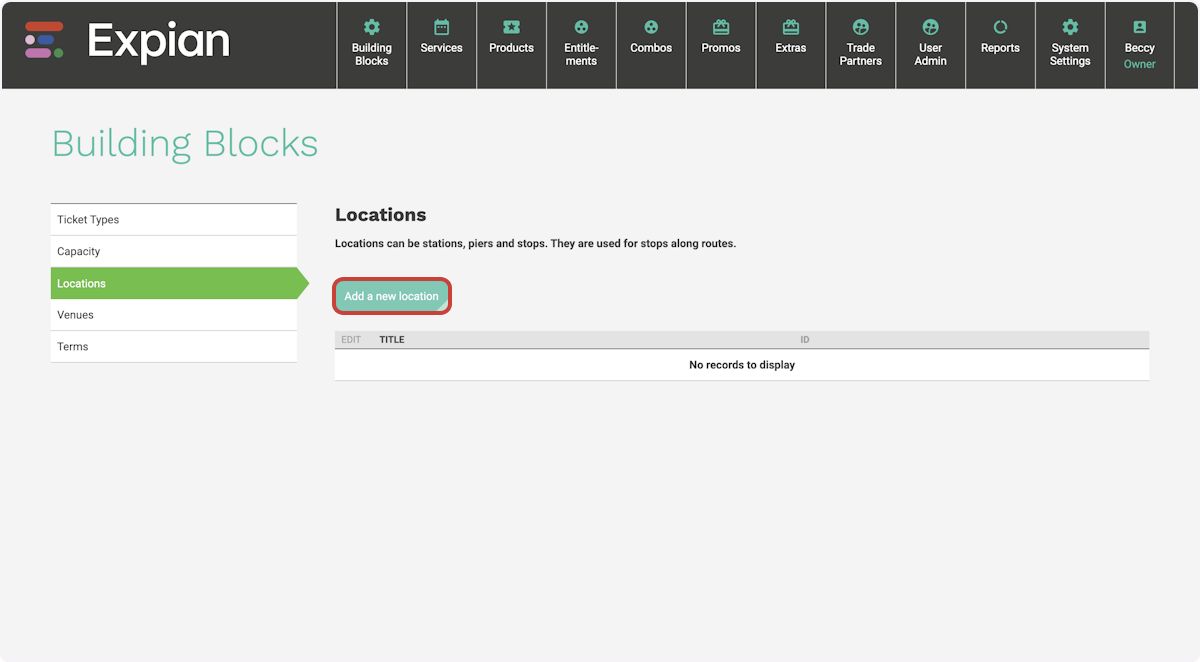Click the Services calendar icon
Image resolution: width=1200 pixels, height=662 pixels.
(x=441, y=27)
